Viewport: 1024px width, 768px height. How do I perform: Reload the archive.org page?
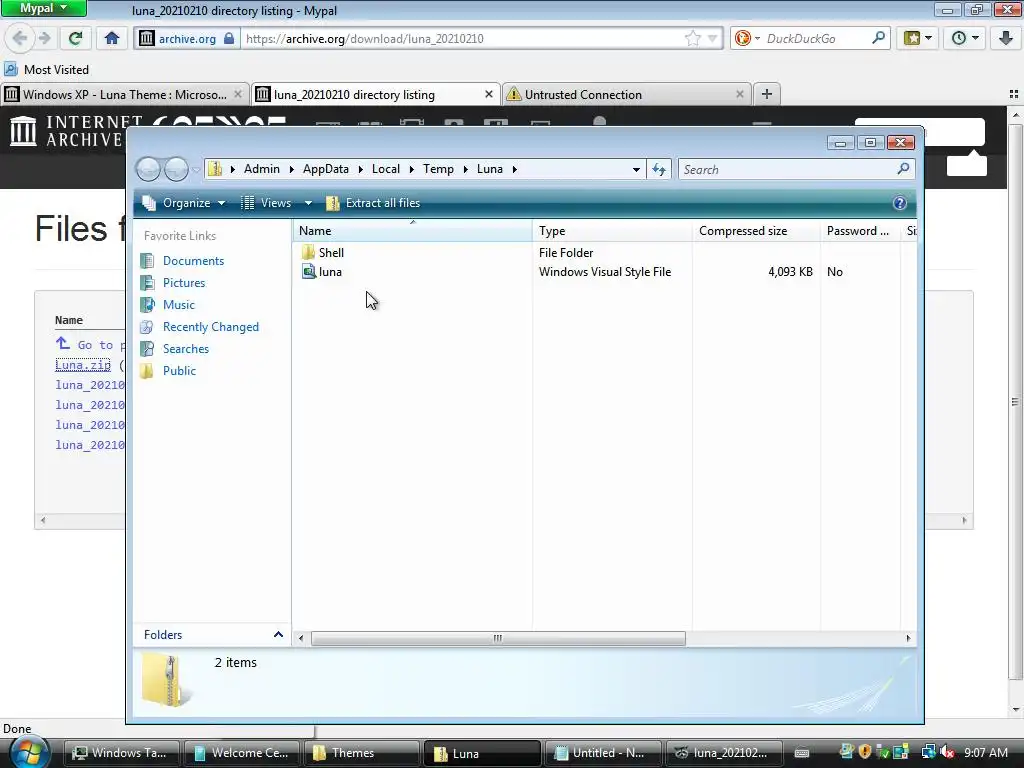[76, 39]
